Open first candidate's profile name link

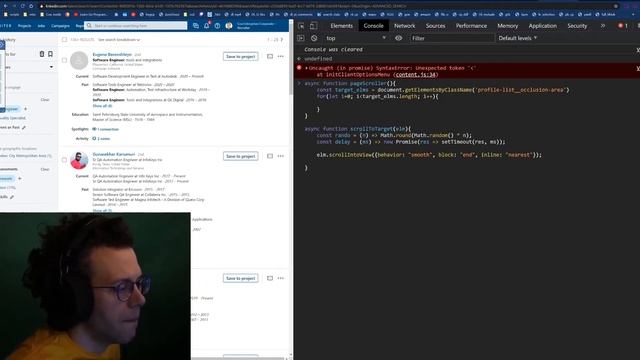coord(112,54)
